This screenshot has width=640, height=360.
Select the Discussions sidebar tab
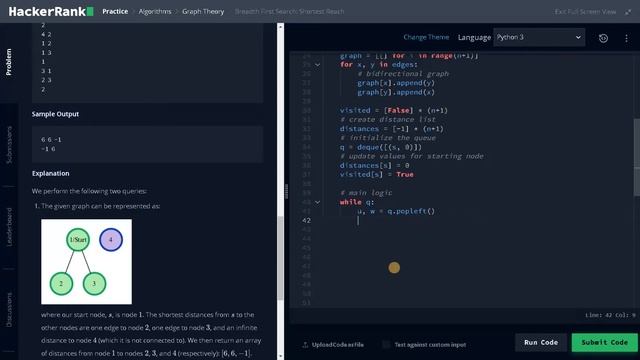tap(9, 309)
